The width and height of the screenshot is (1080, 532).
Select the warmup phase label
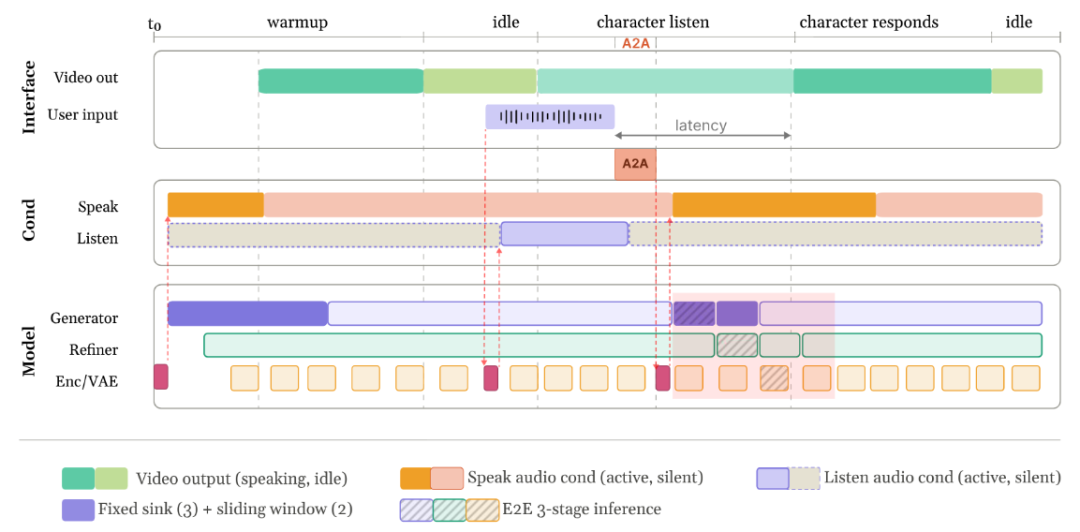297,22
